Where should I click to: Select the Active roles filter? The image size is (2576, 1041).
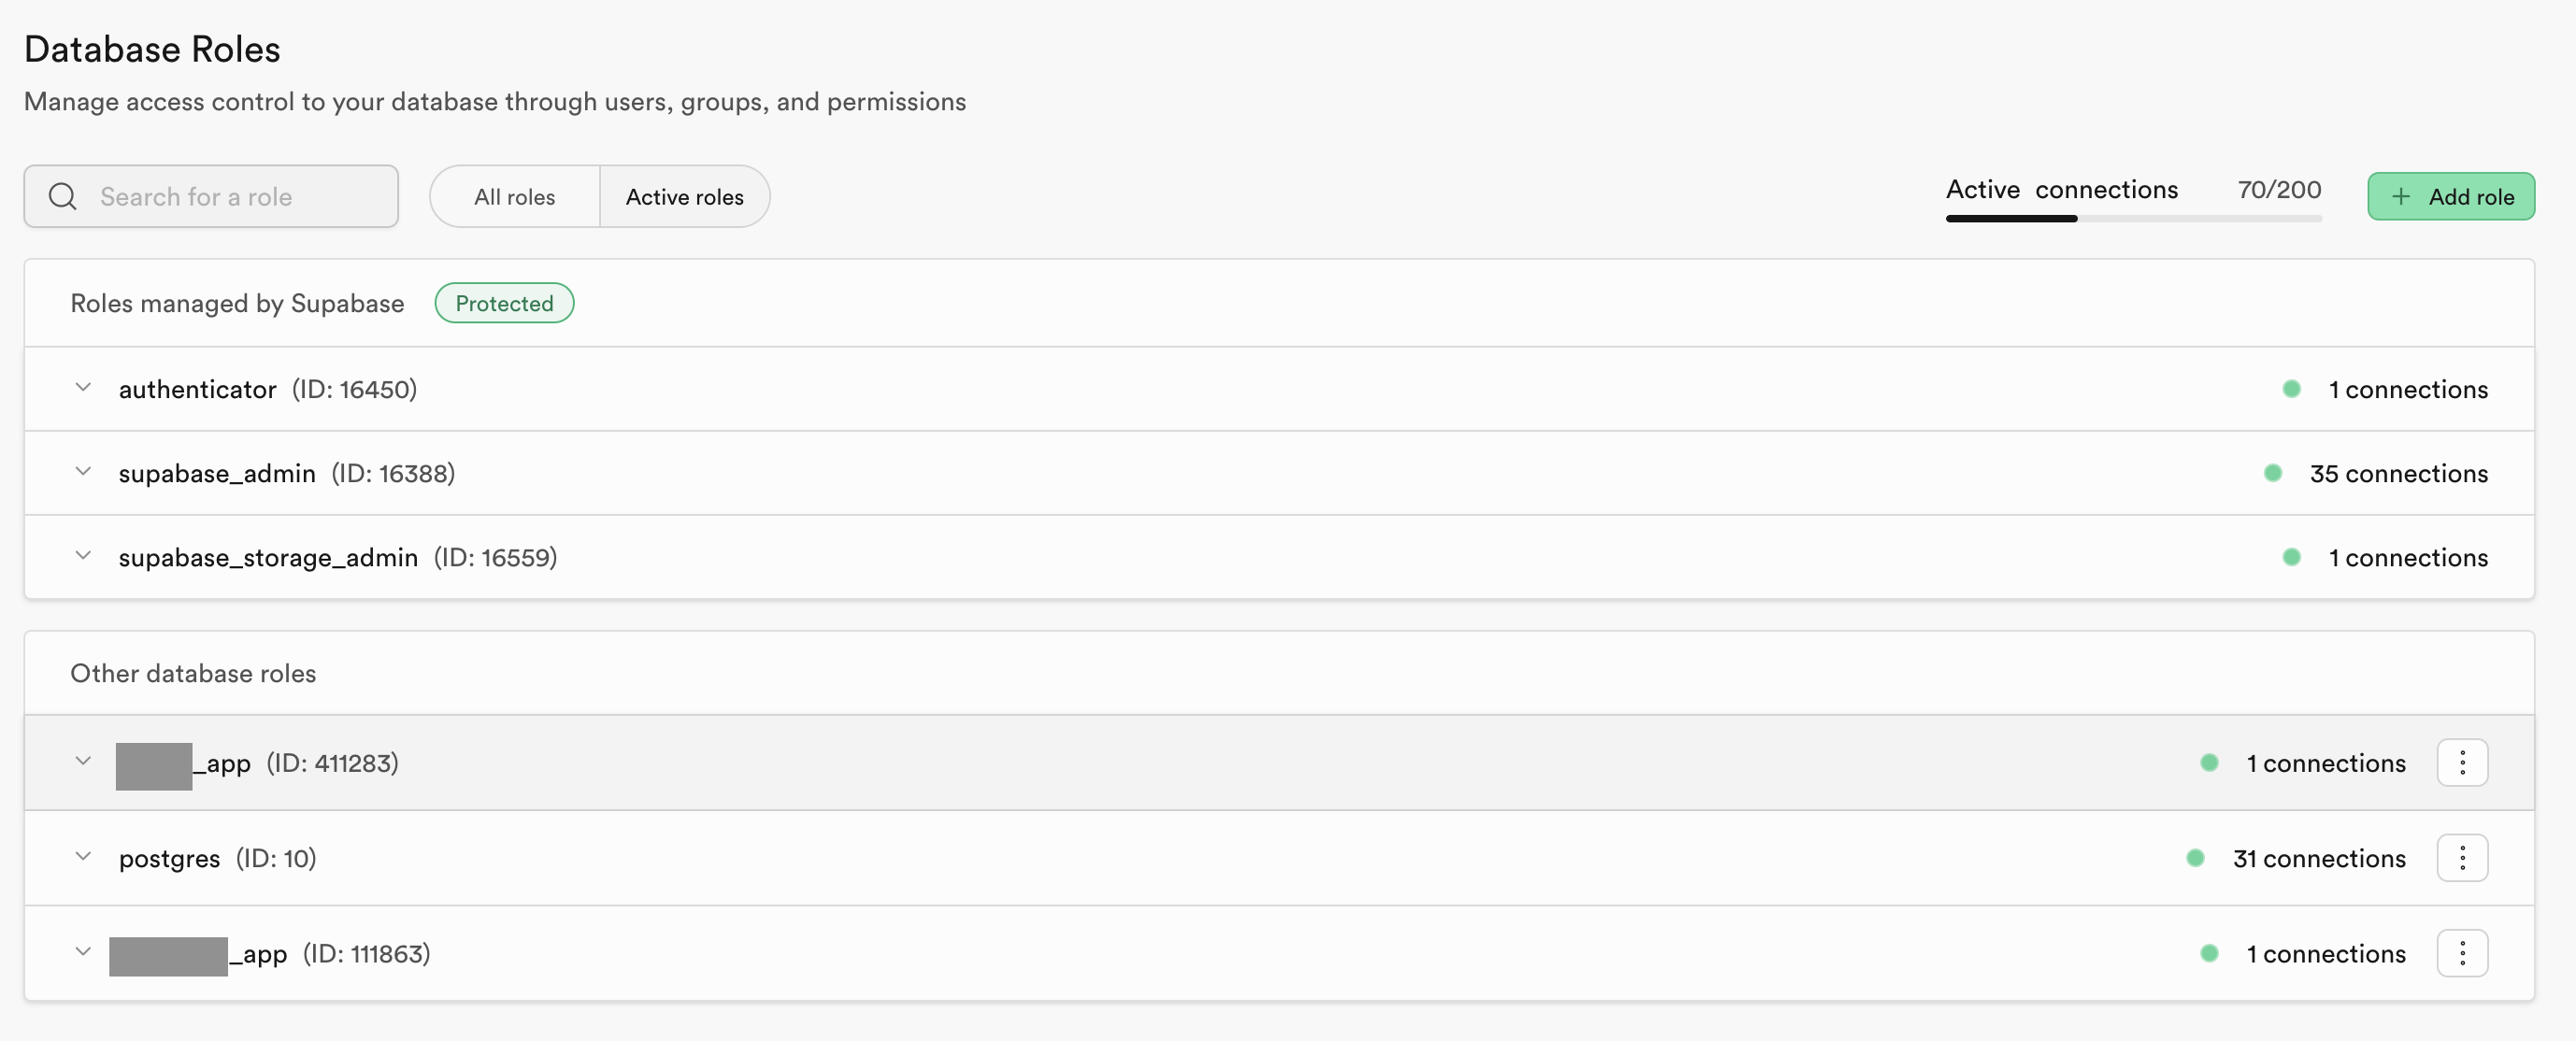tap(684, 196)
